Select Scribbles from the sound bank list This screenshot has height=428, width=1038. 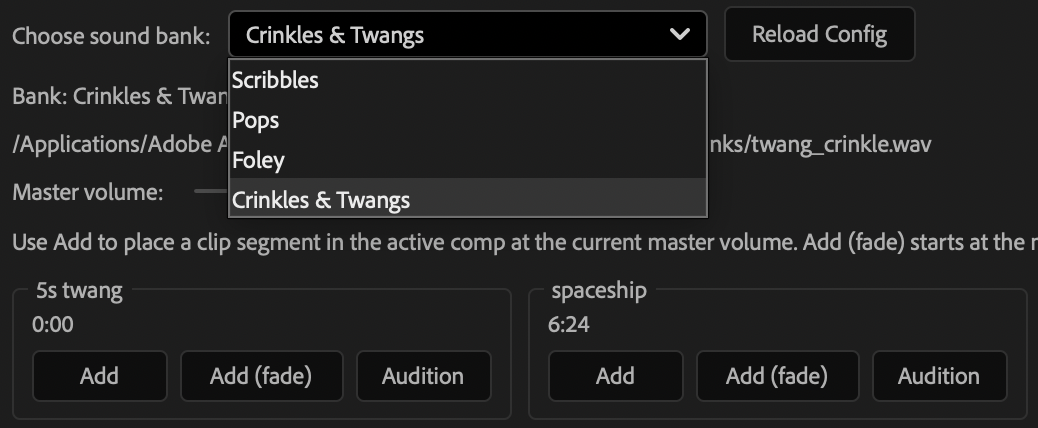coord(275,80)
